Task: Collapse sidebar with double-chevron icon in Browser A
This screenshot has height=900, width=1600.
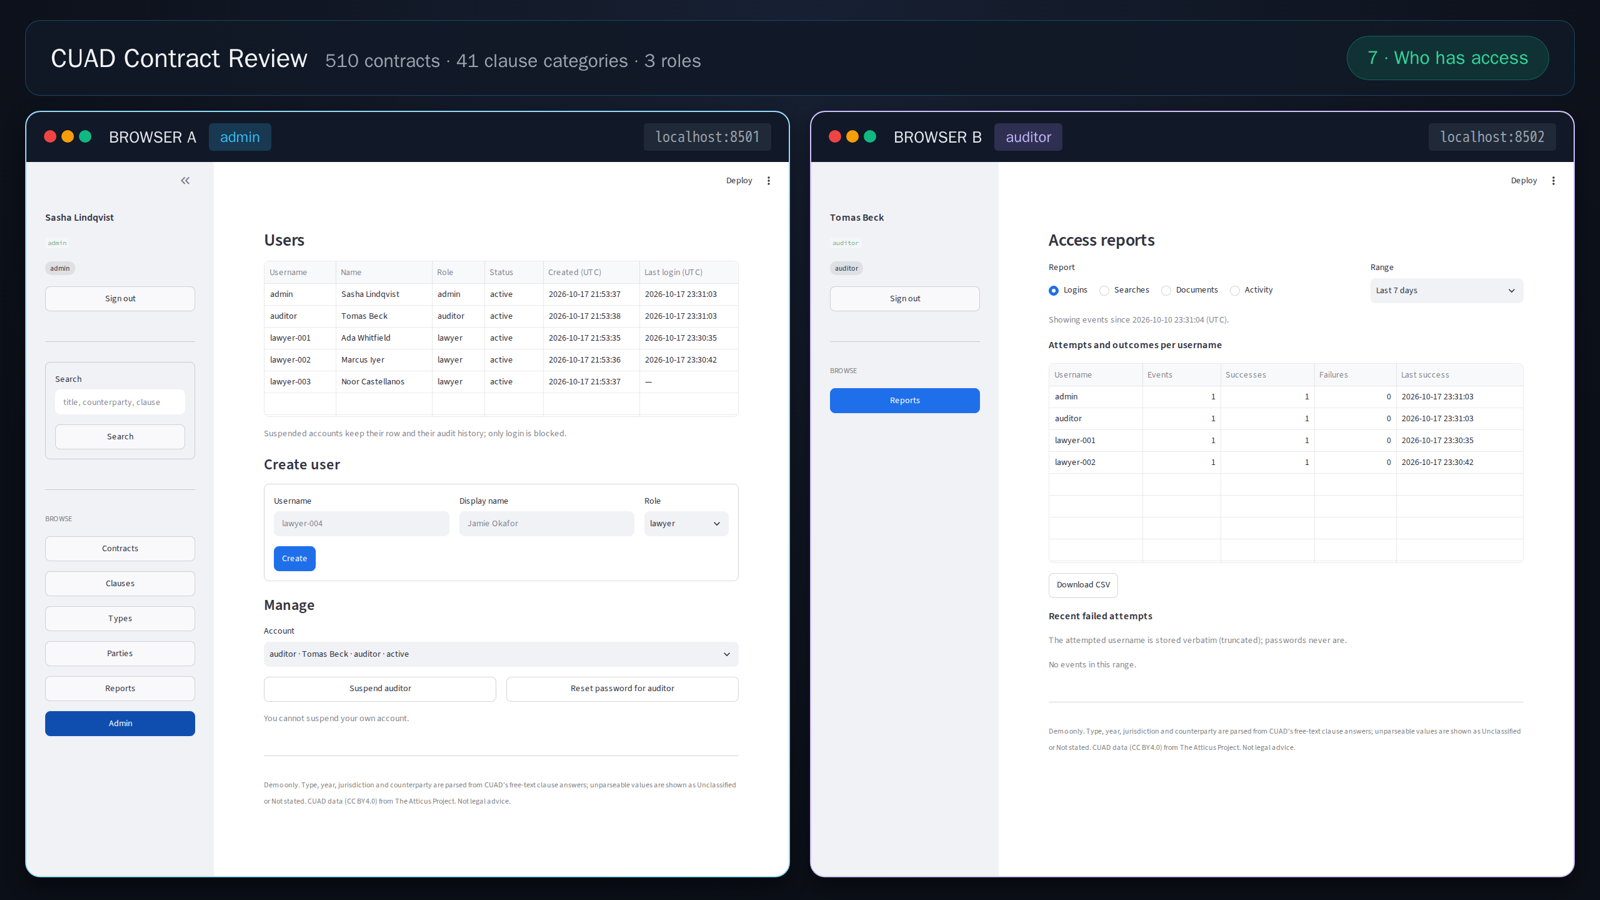Action: tap(185, 181)
